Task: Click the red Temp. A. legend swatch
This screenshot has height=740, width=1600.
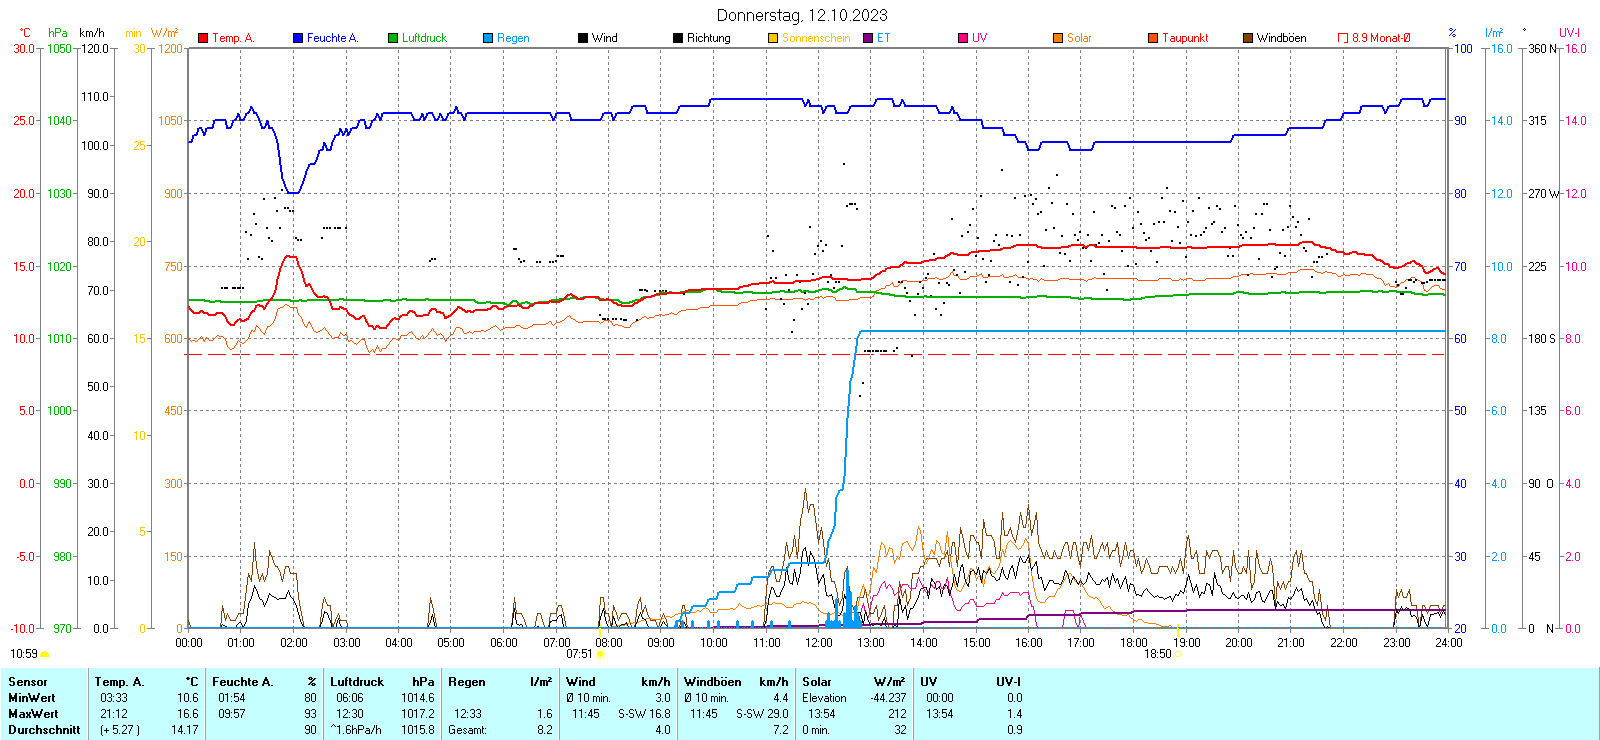Action: 203,38
